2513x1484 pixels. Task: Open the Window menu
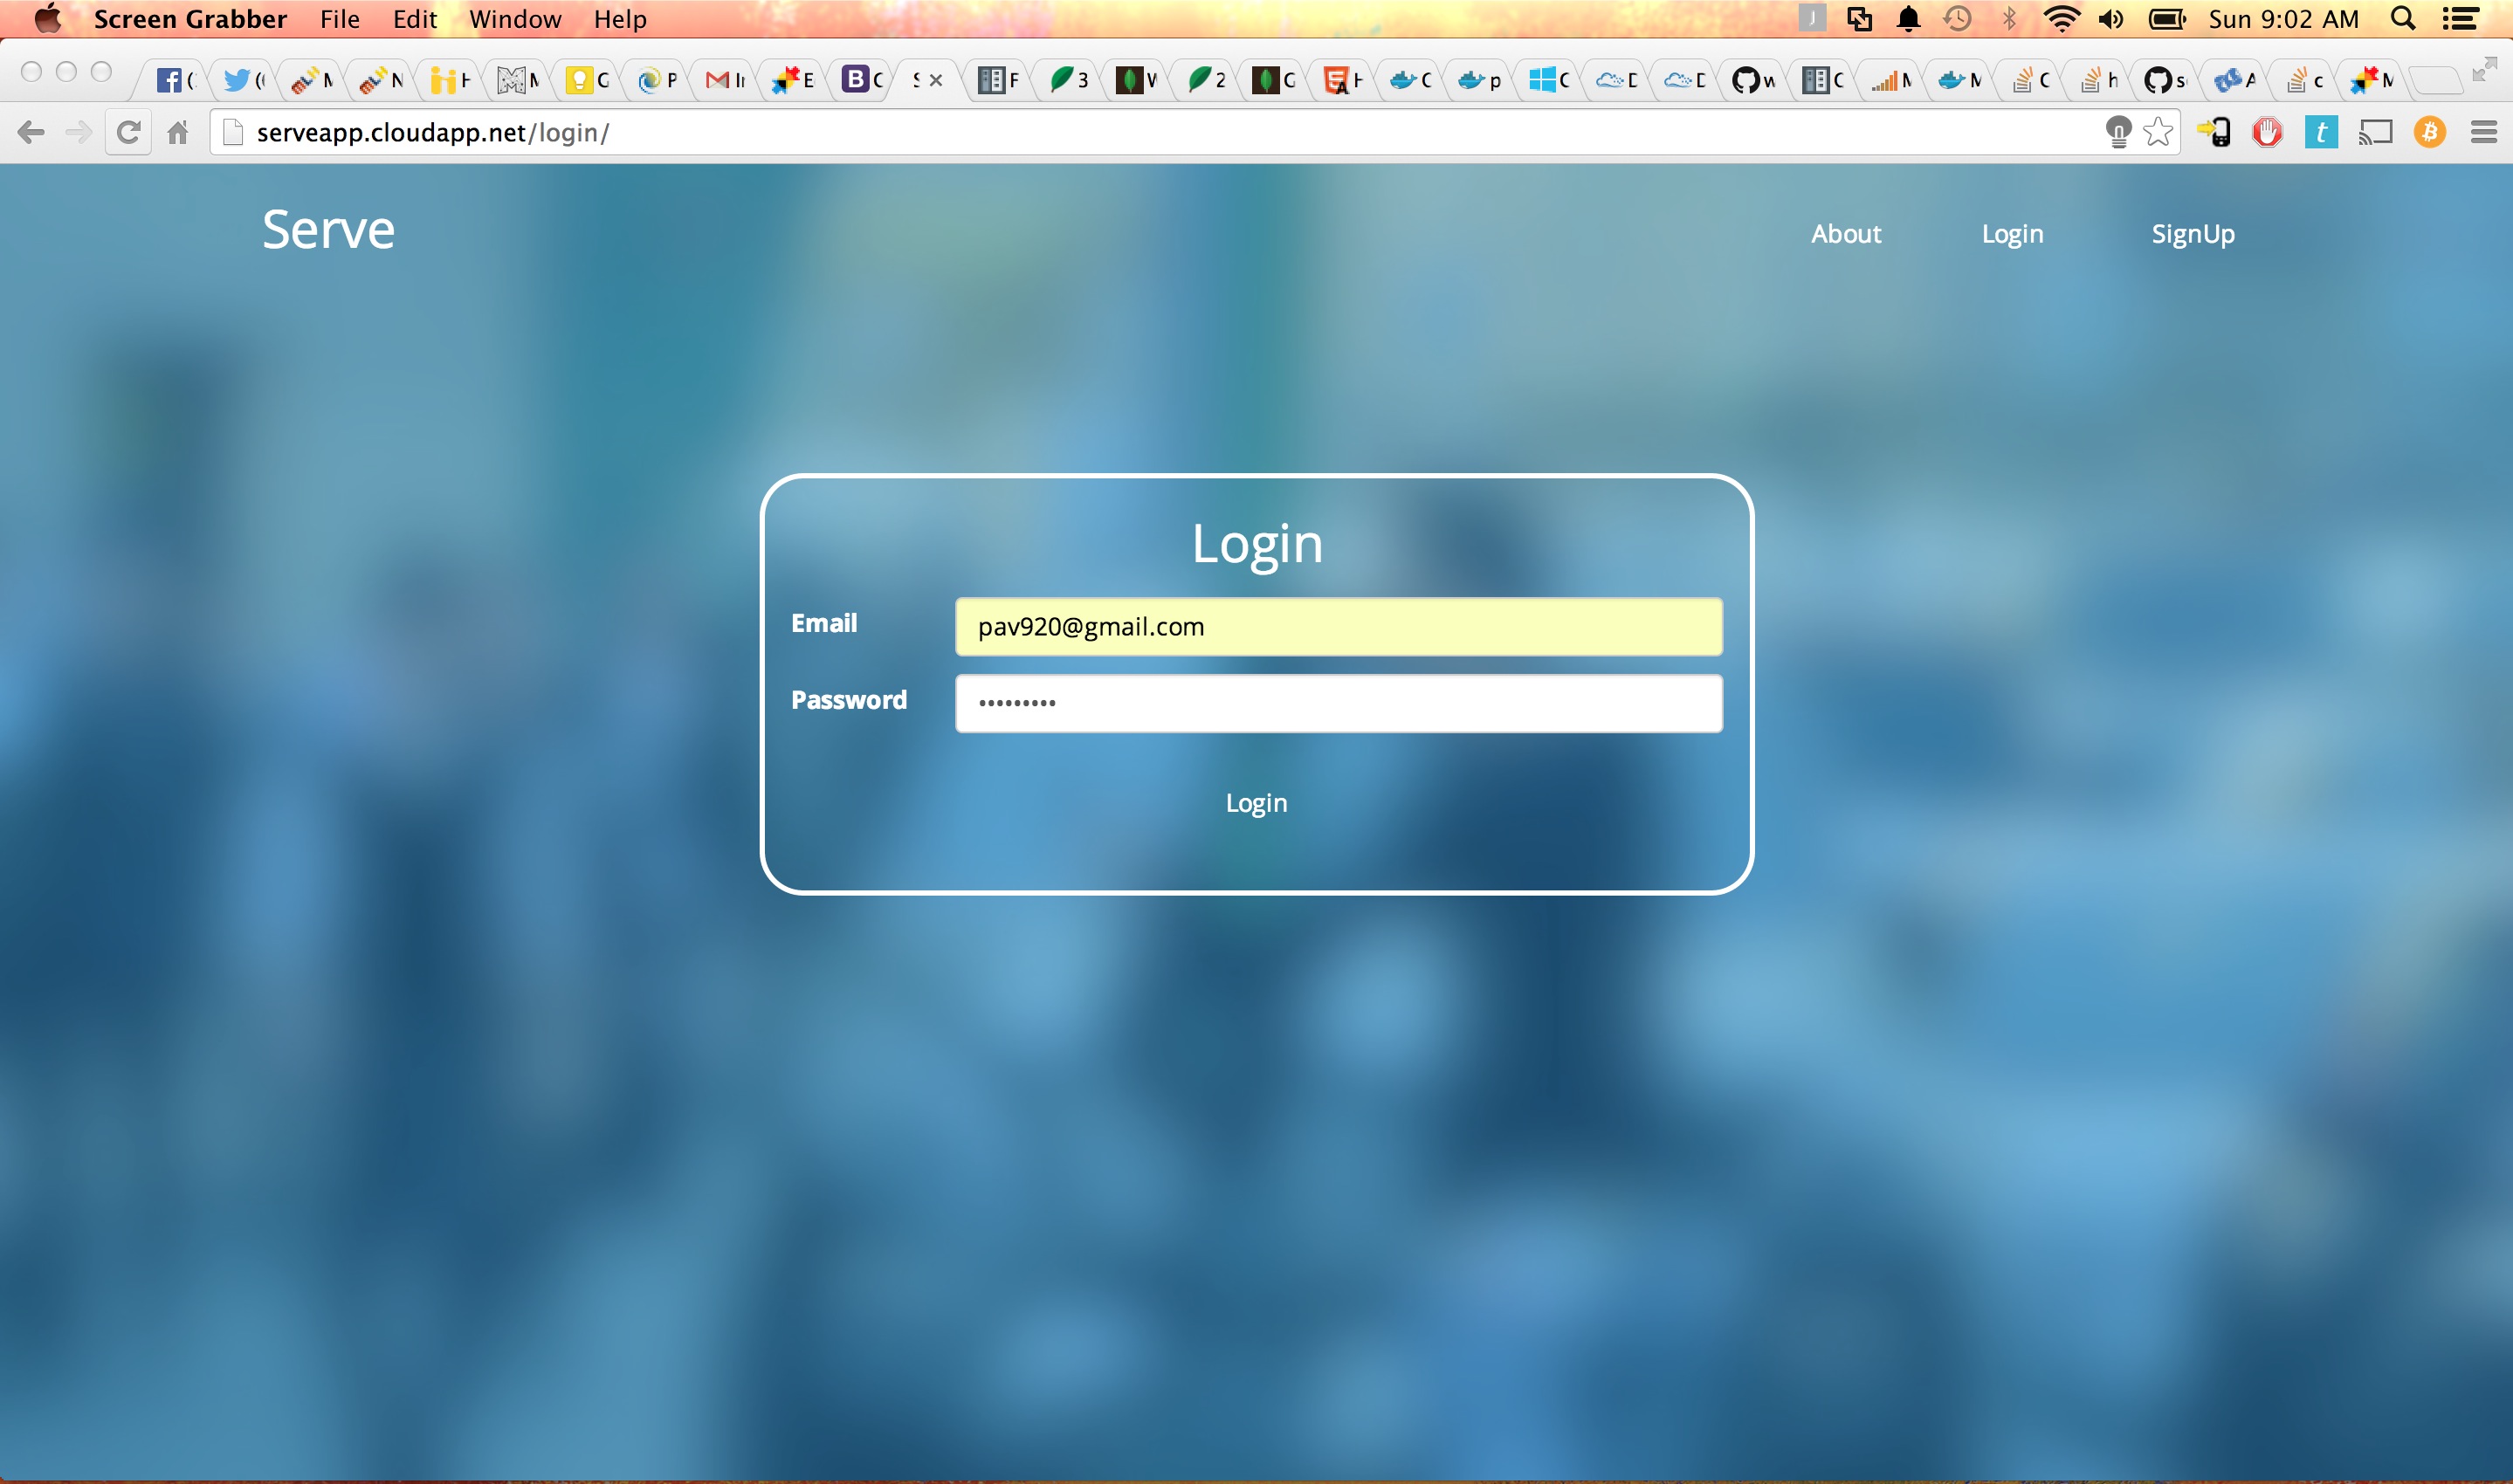click(x=515, y=19)
